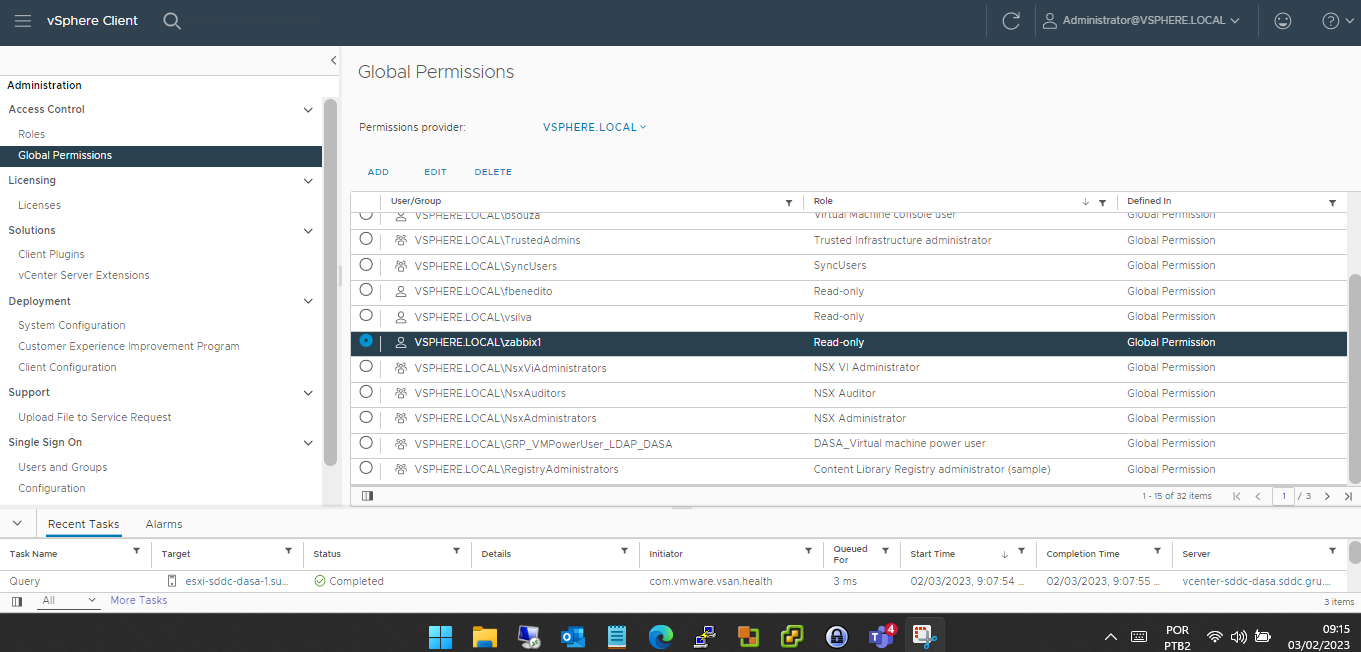Select radio for VSPHERE.LOCAL\NsxAdministrators
This screenshot has height=652, width=1361.
click(366, 417)
